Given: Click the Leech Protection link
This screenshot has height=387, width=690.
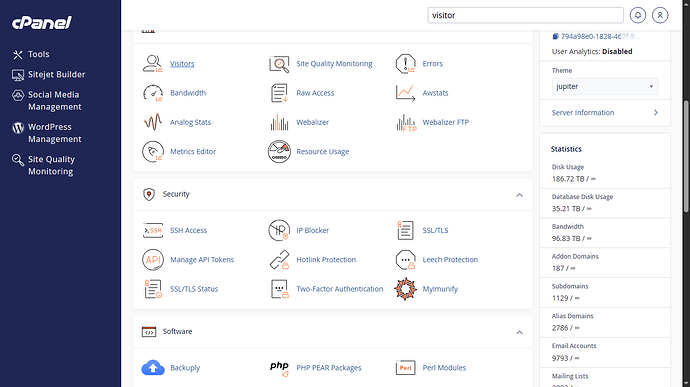Looking at the screenshot, I should click(450, 260).
